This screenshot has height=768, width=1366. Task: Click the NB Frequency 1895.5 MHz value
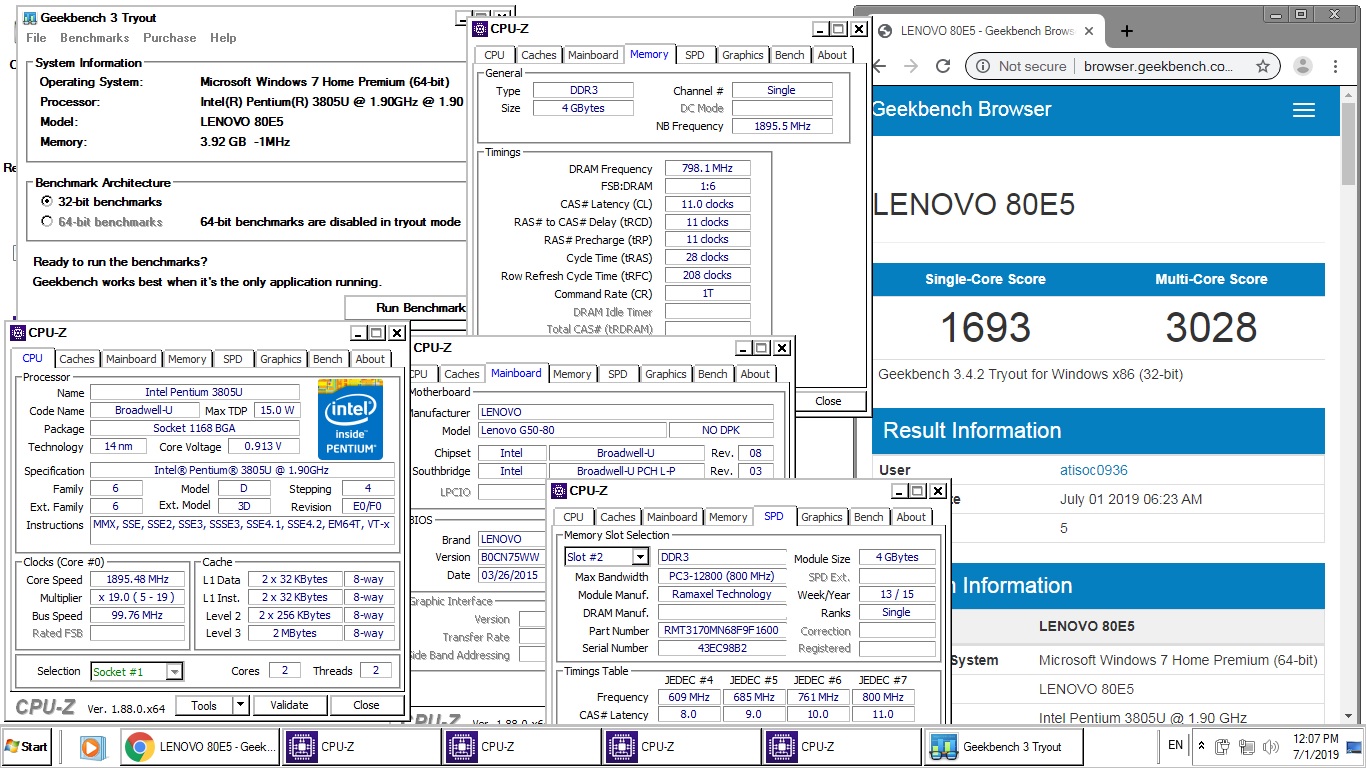[782, 127]
